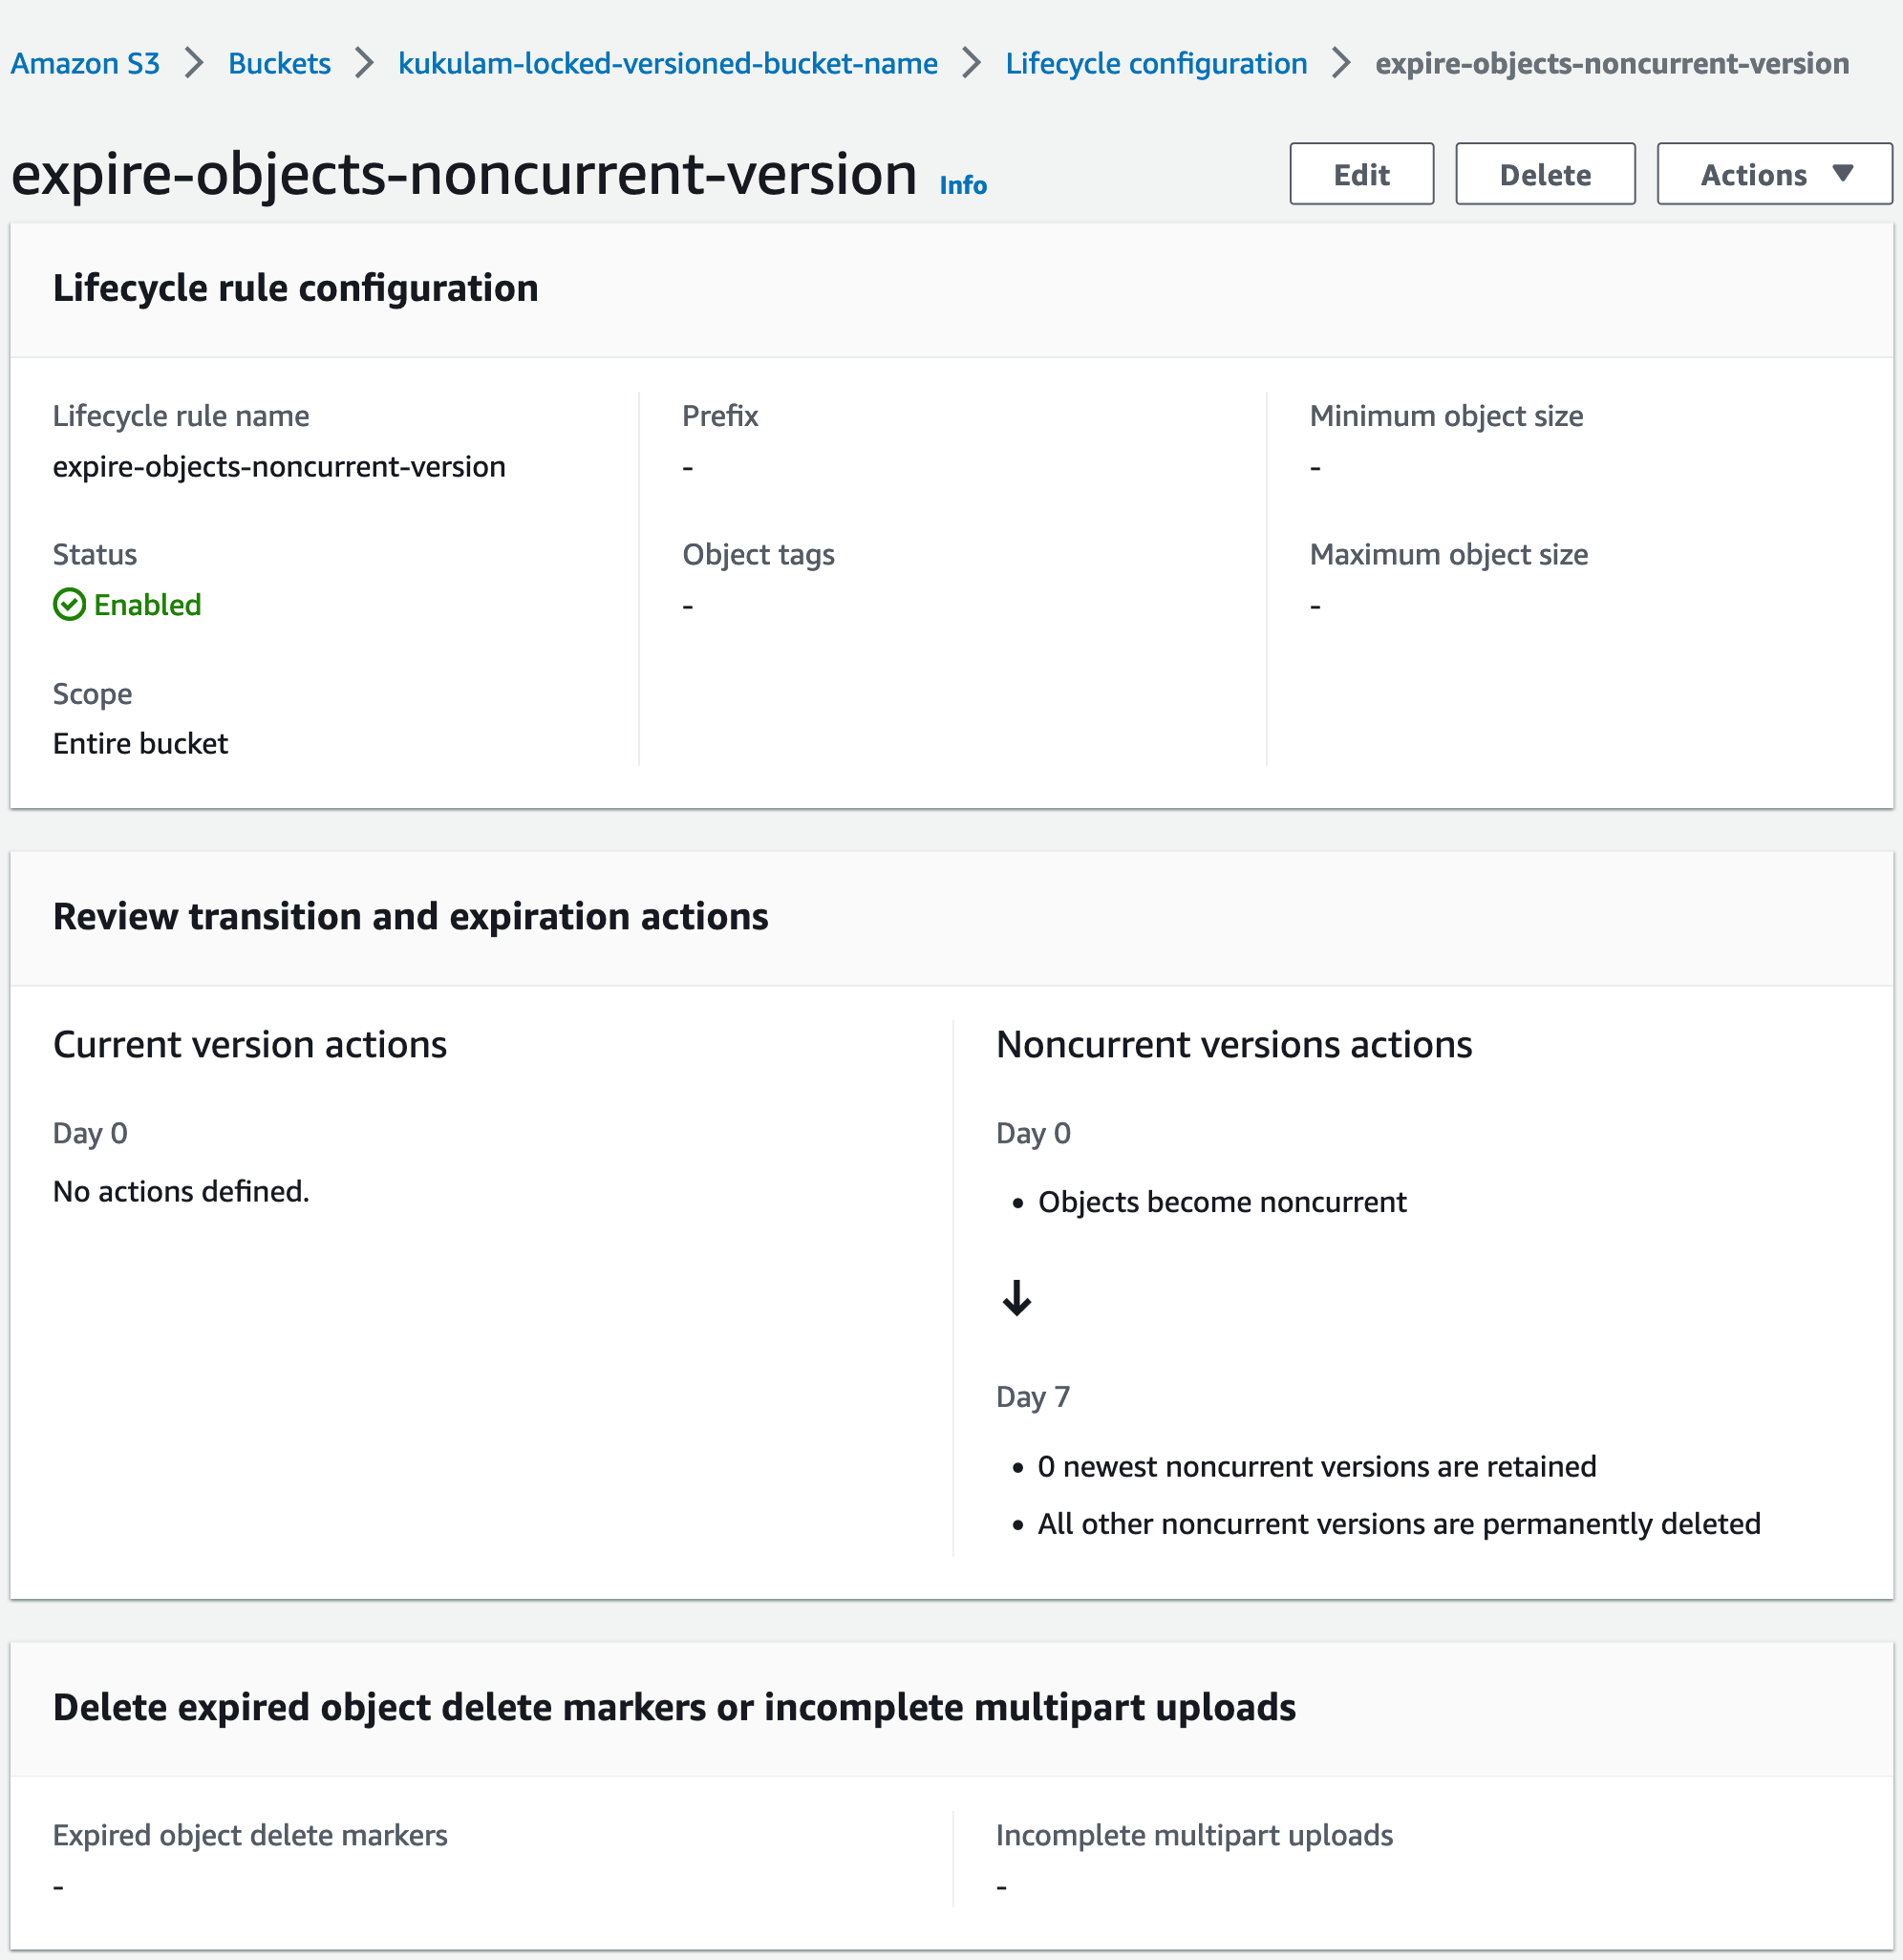The height and width of the screenshot is (1960, 1903).
Task: Click the Noncurrent versions actions heading
Action: pos(1233,1044)
